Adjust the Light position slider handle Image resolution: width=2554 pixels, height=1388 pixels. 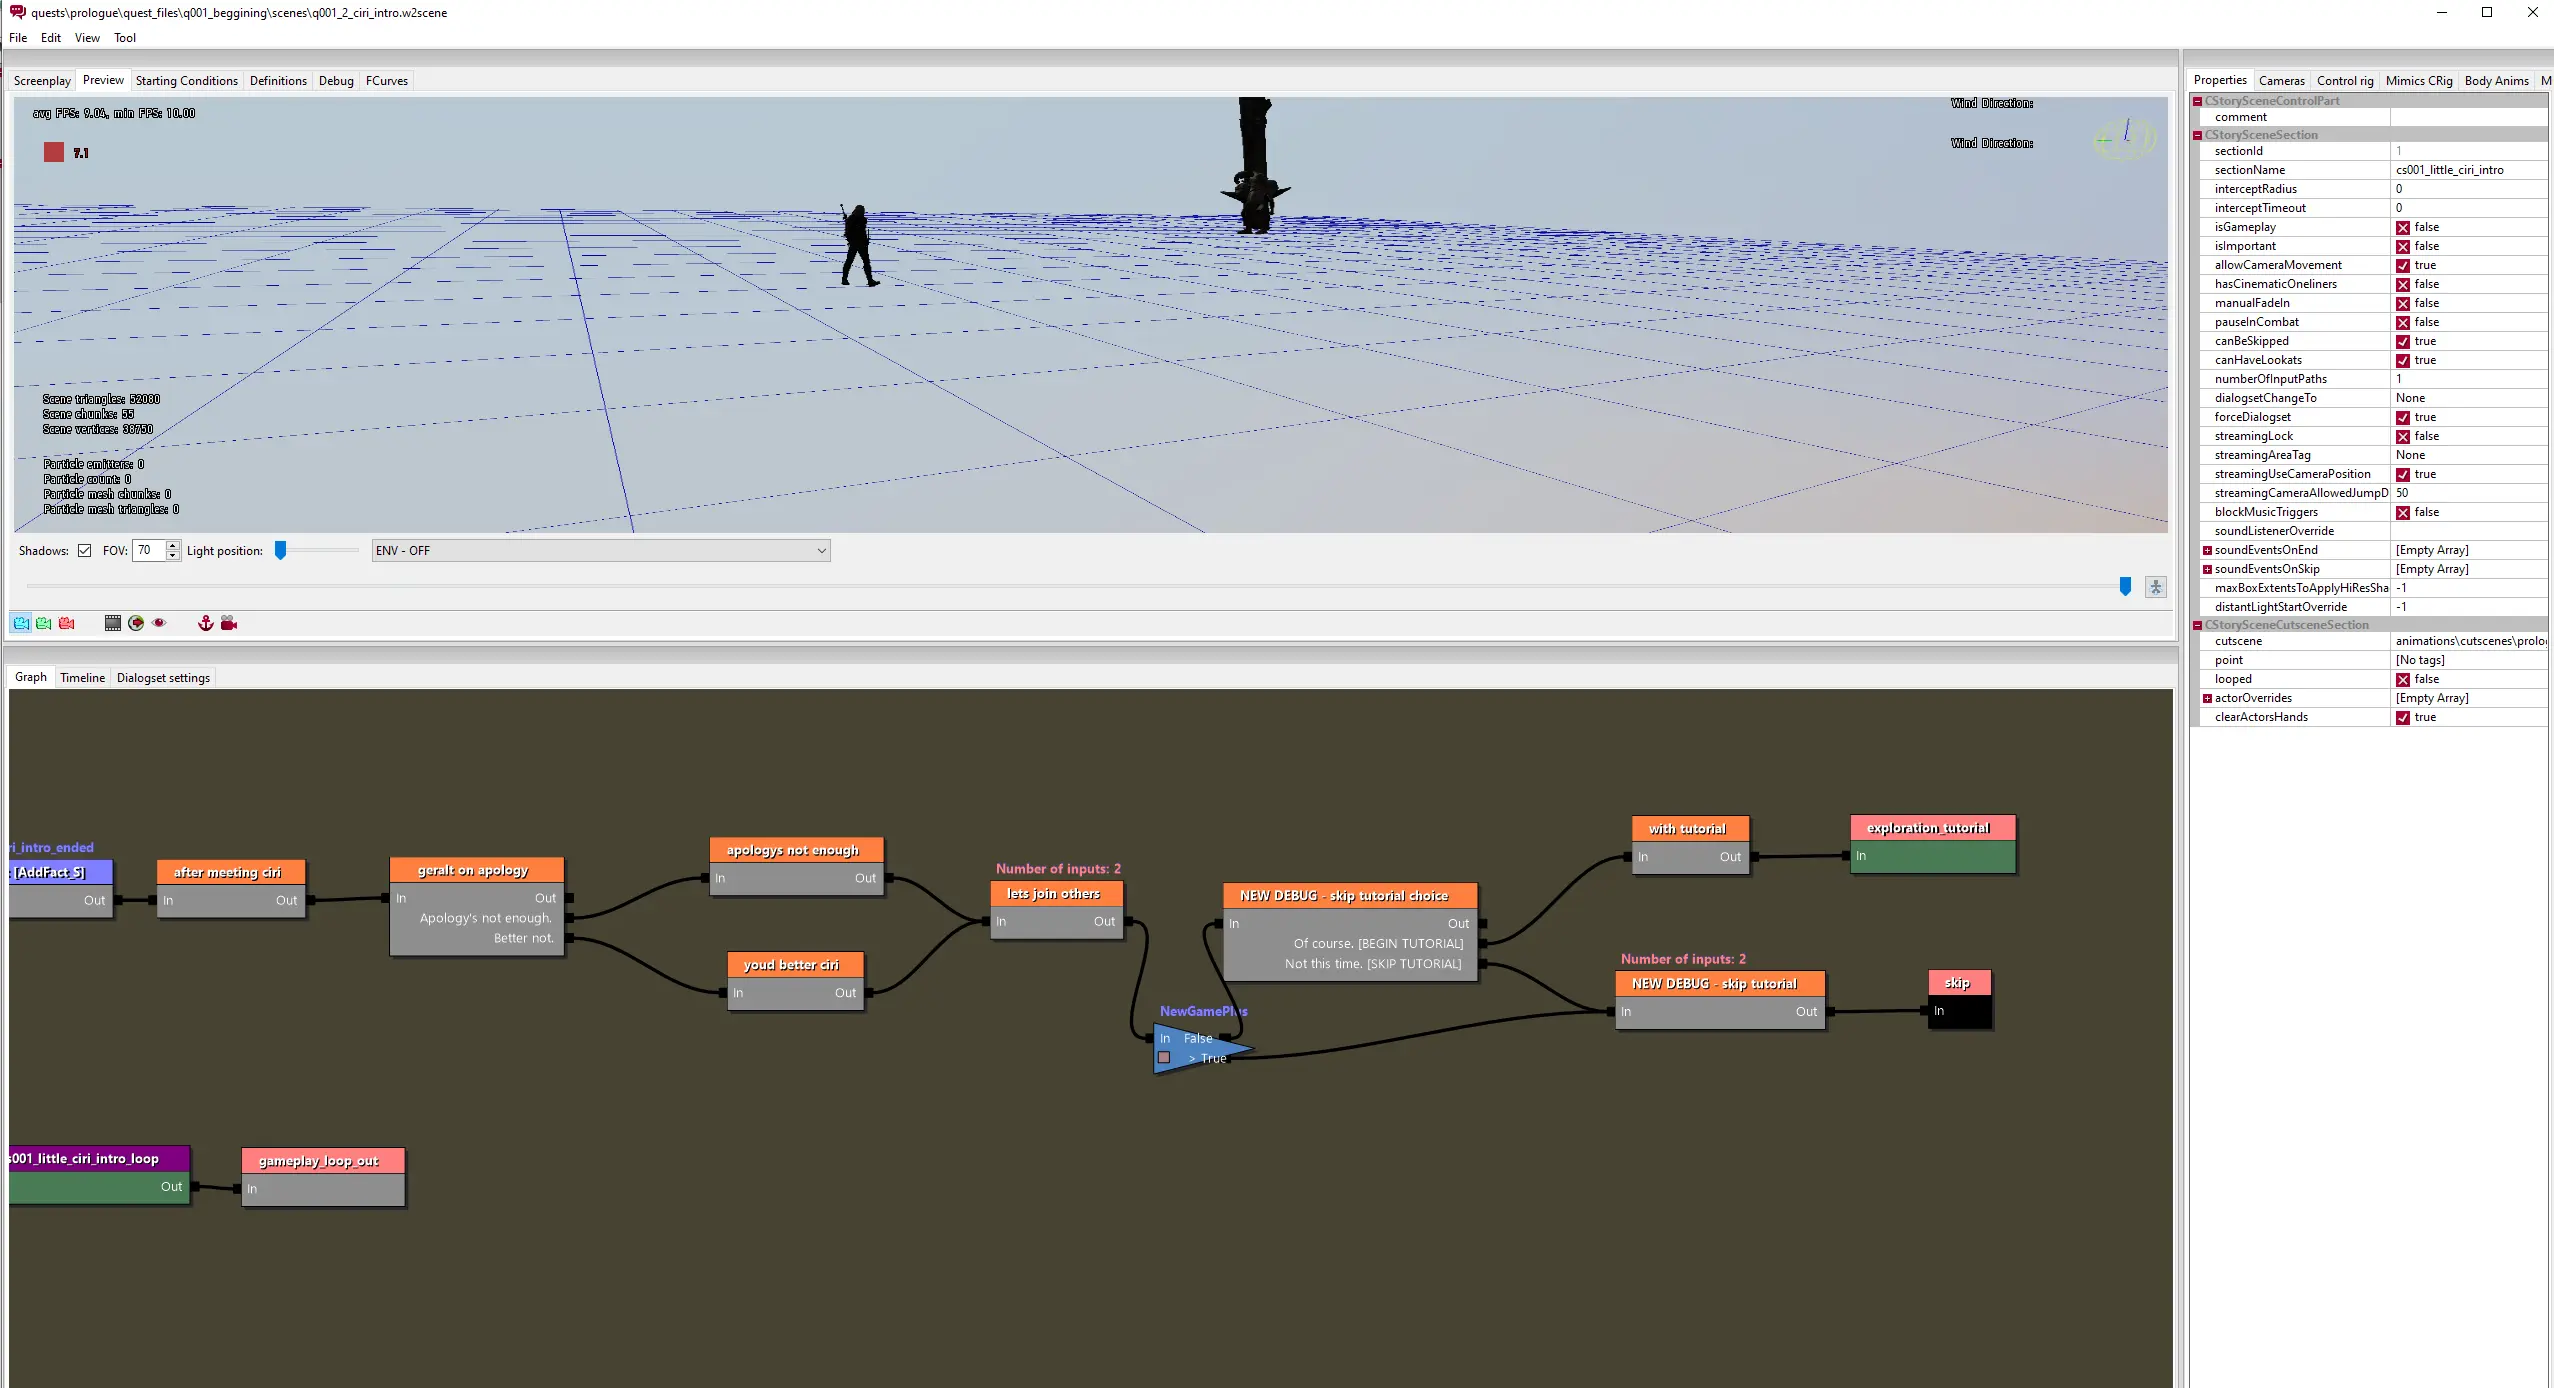point(281,550)
